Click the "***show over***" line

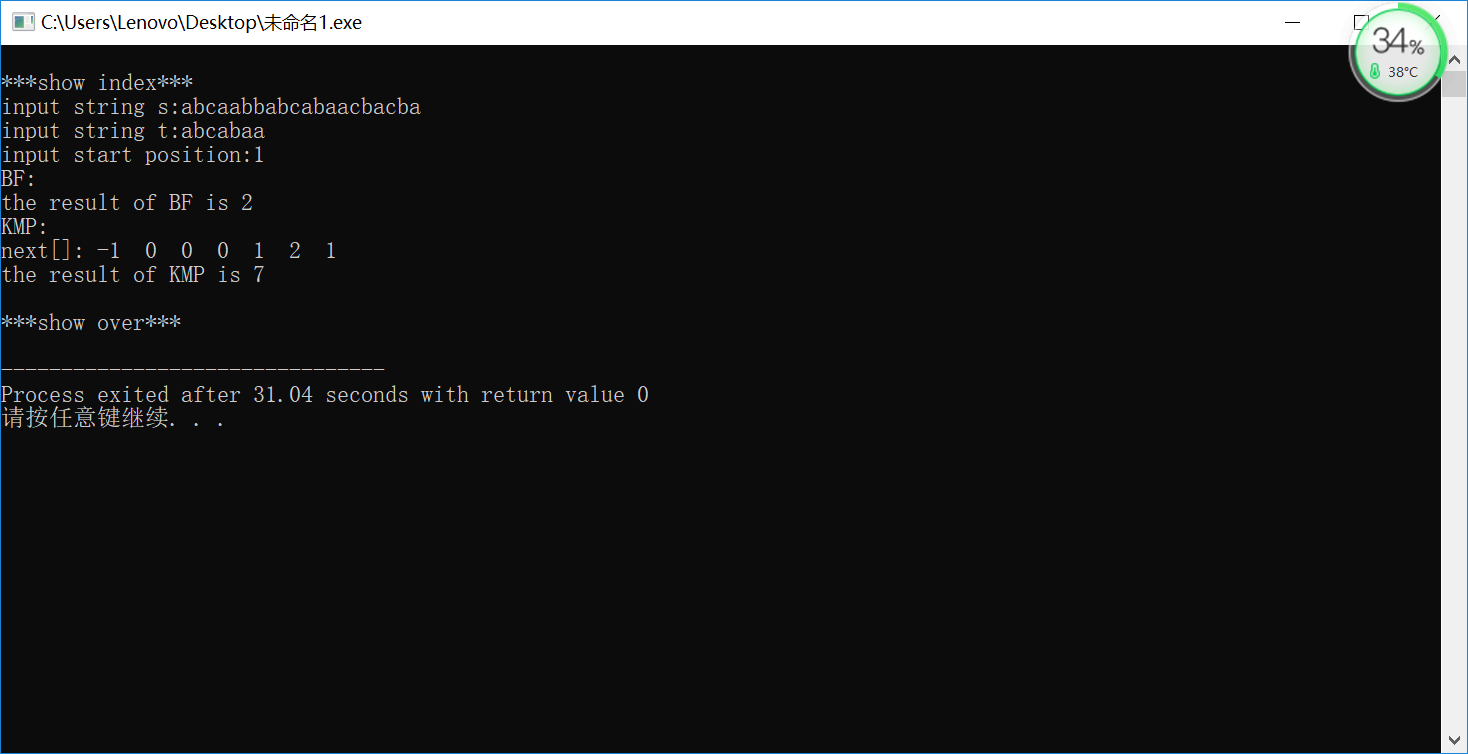coord(91,323)
